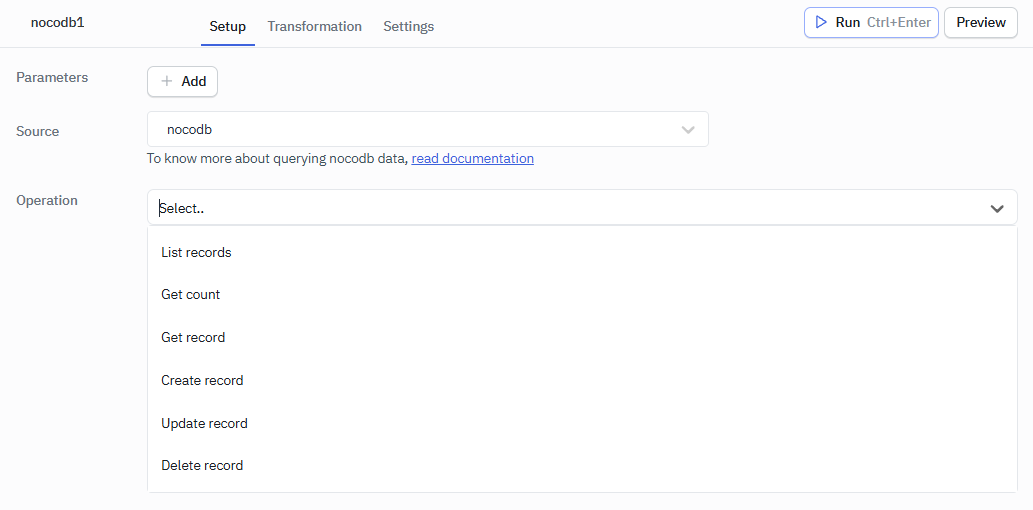This screenshot has width=1033, height=510.
Task: Open the Preview button
Action: point(980,22)
